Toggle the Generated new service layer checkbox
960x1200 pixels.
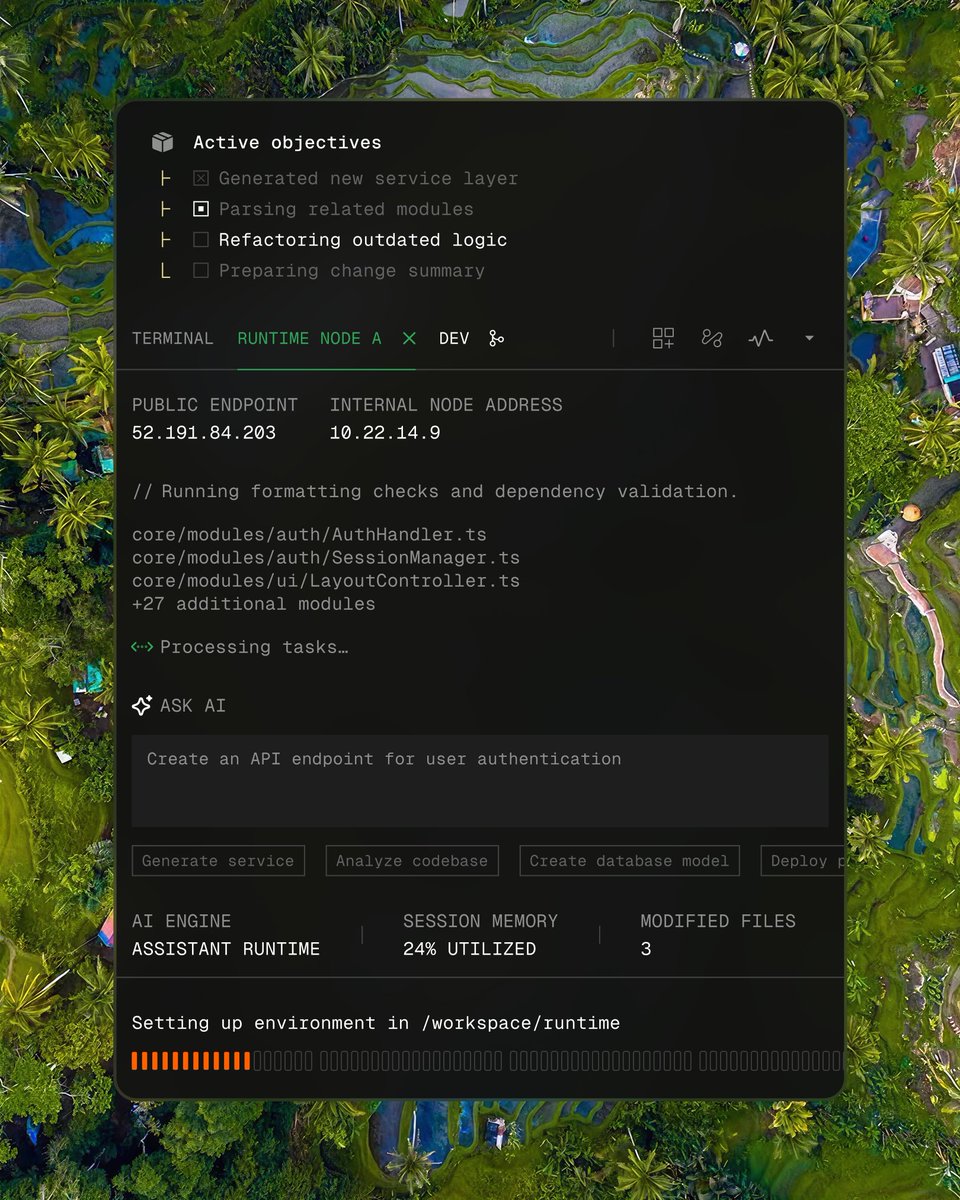pyautogui.click(x=201, y=178)
